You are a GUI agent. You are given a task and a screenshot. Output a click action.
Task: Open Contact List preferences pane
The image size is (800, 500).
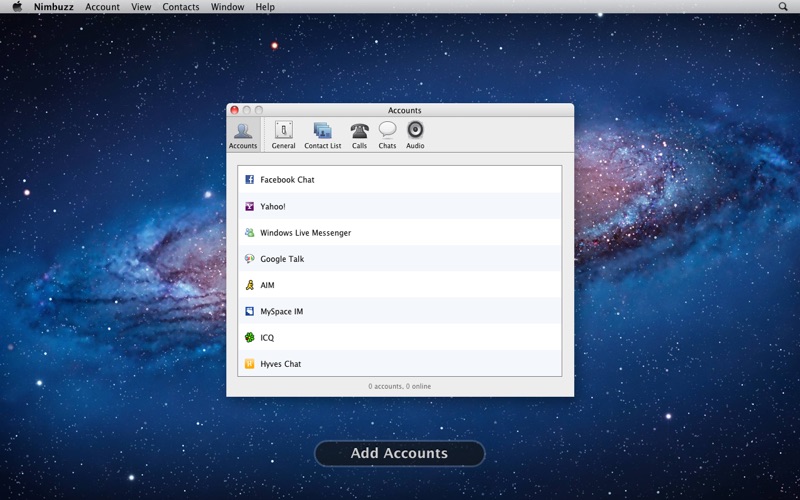coord(322,131)
